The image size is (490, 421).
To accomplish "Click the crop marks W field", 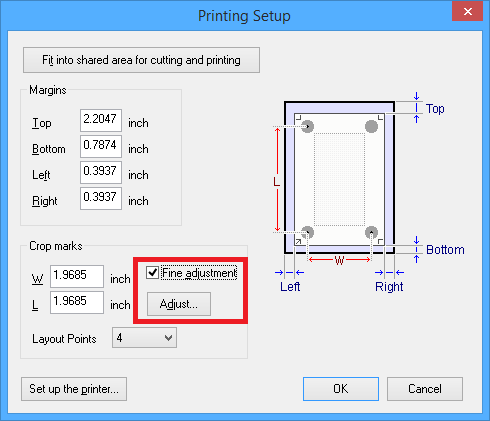I will pos(77,276).
